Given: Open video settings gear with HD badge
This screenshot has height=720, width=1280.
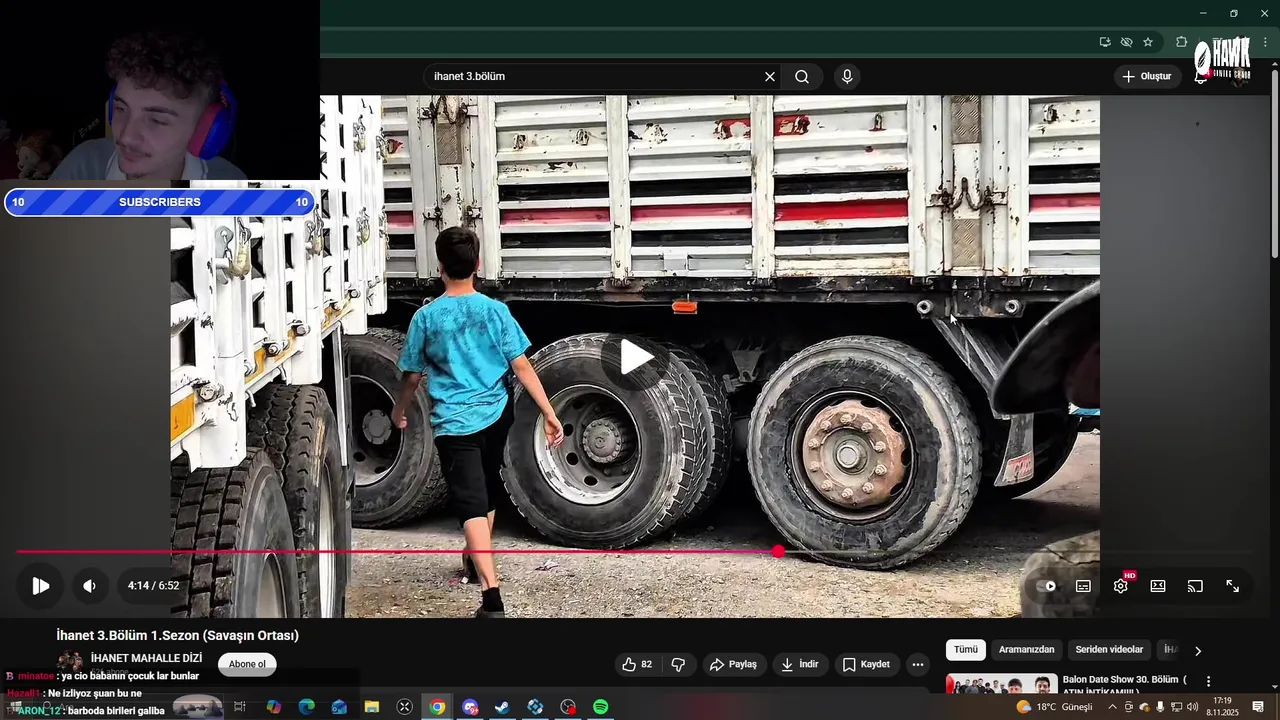Looking at the screenshot, I should (x=1121, y=586).
